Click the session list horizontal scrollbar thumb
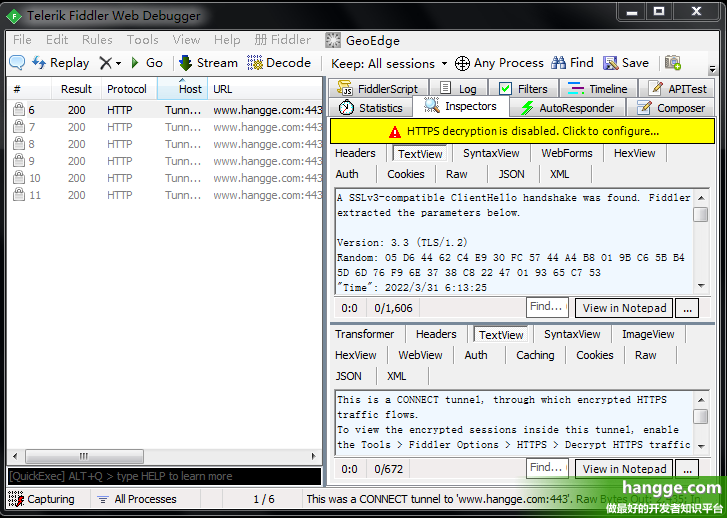This screenshot has width=727, height=518. click(x=84, y=456)
